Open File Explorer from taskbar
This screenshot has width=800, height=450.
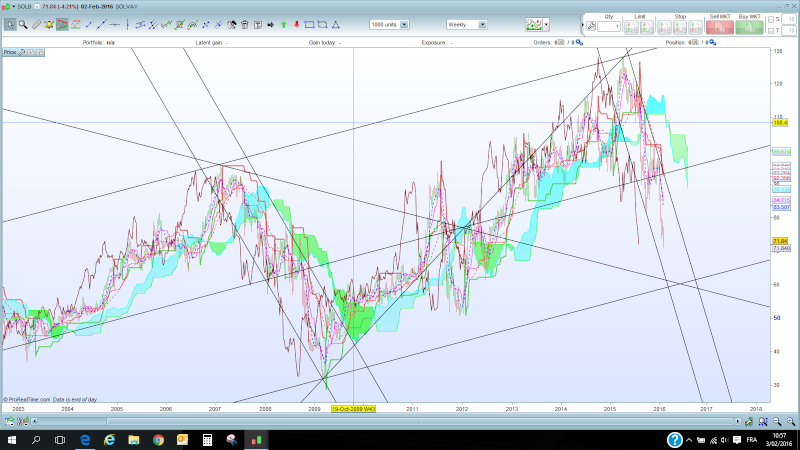(x=134, y=440)
